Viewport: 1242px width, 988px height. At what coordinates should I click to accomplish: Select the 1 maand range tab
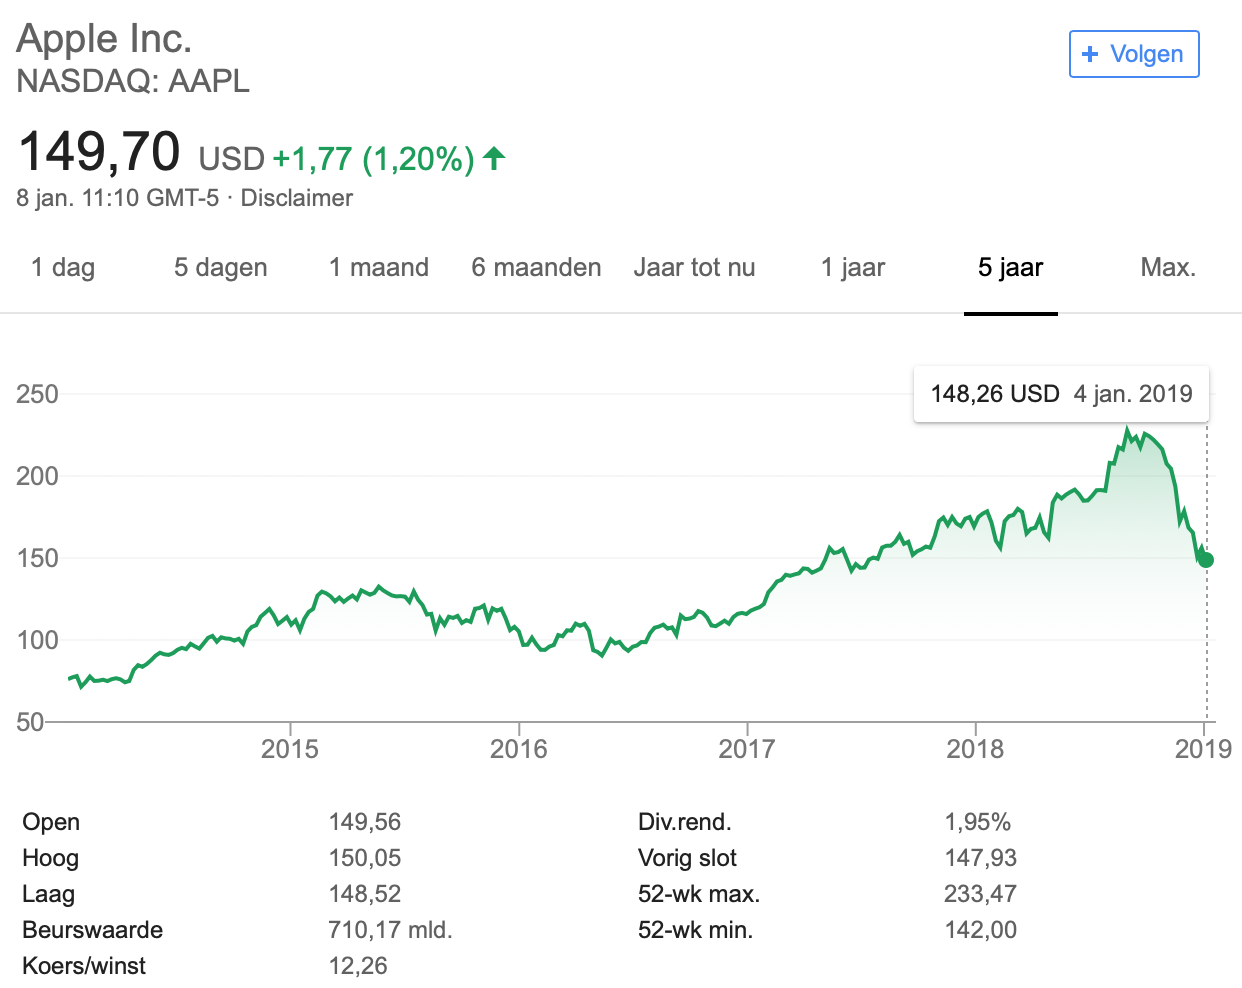[x=379, y=267]
